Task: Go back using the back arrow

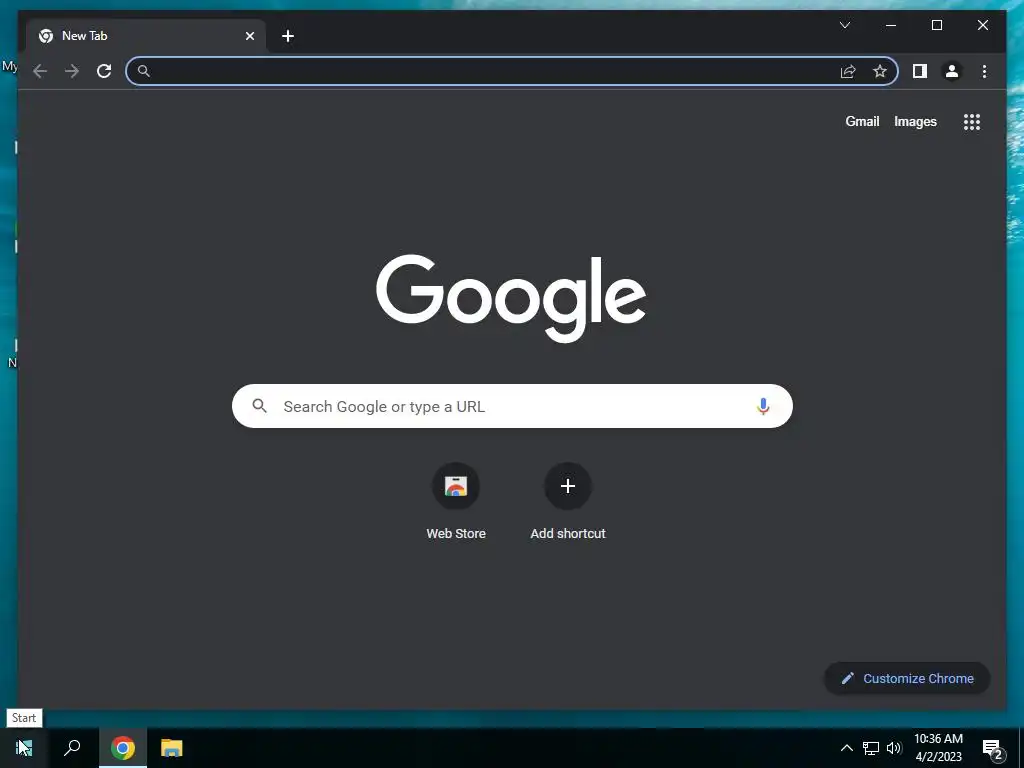Action: pyautogui.click(x=40, y=71)
